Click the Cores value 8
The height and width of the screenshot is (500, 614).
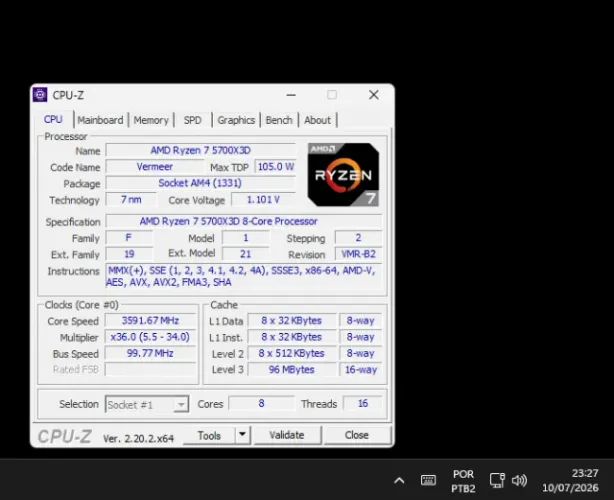coord(261,403)
